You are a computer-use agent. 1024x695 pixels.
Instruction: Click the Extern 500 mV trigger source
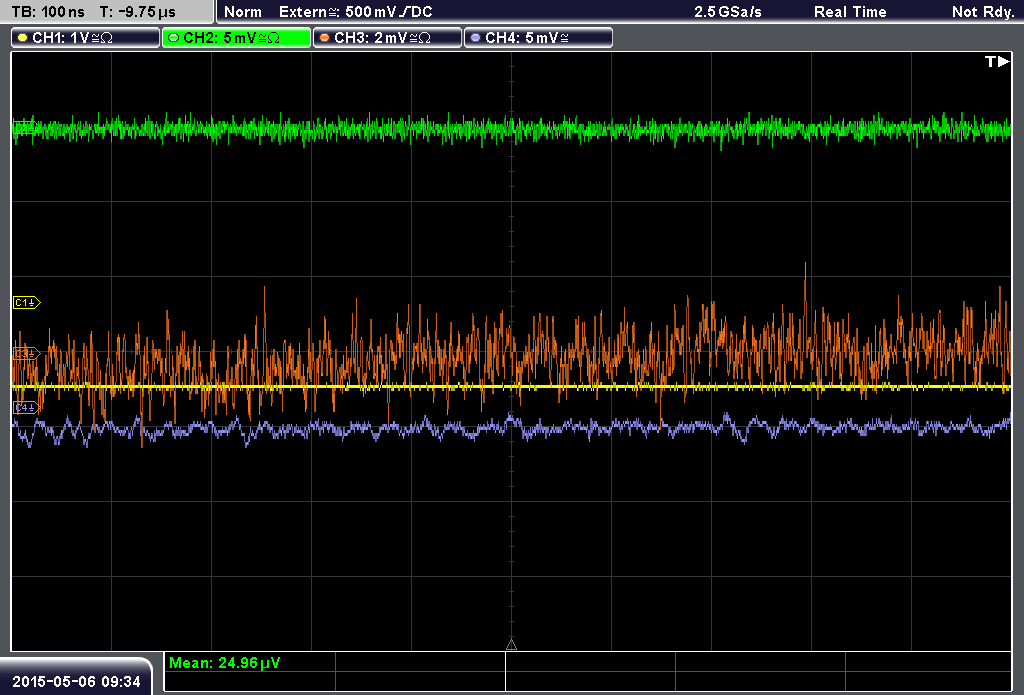coord(355,12)
